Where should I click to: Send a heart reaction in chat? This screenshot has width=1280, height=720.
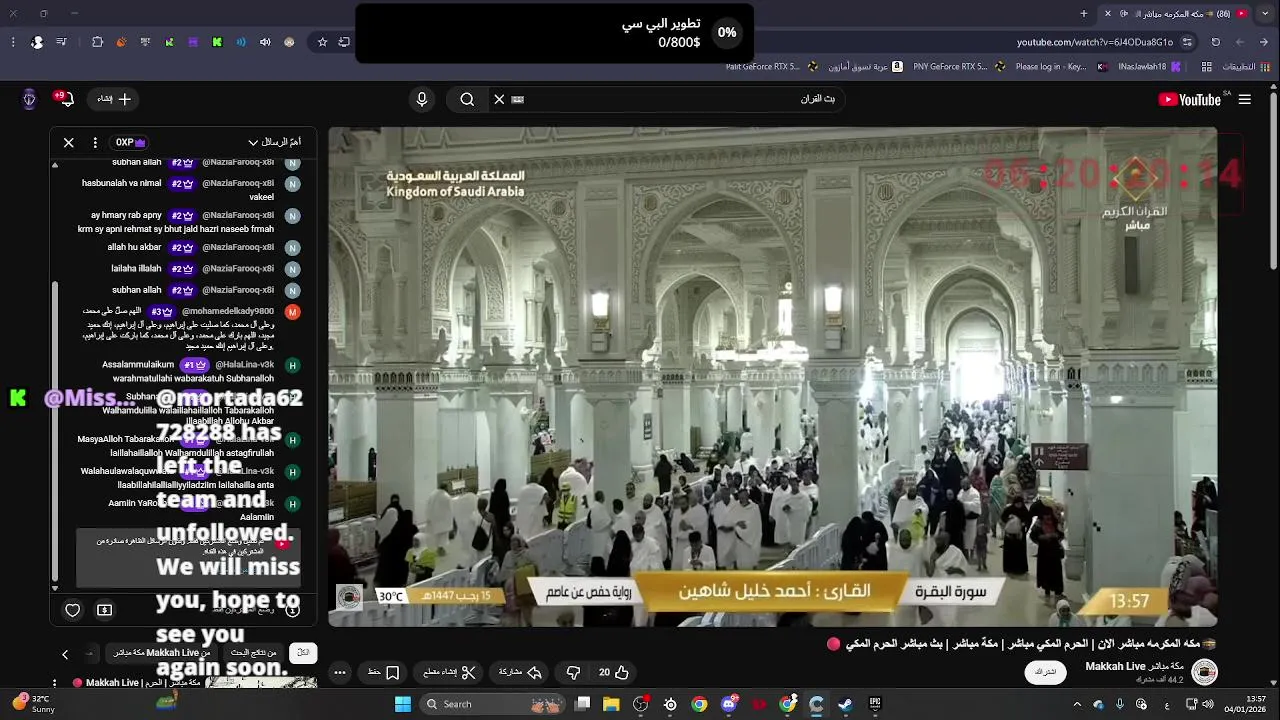(73, 610)
